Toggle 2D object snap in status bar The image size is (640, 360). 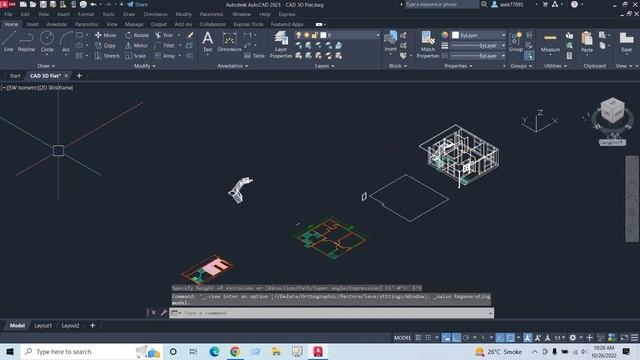[510, 338]
